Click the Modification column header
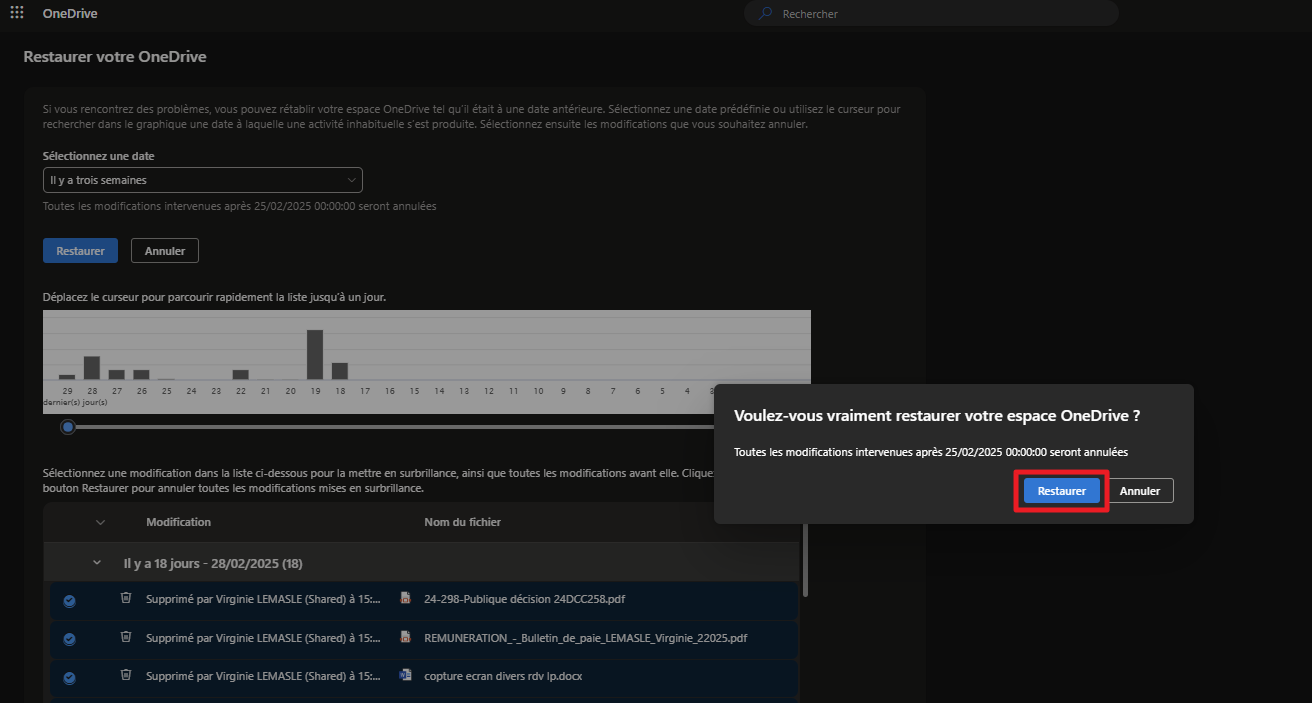This screenshot has width=1312, height=703. click(x=178, y=522)
